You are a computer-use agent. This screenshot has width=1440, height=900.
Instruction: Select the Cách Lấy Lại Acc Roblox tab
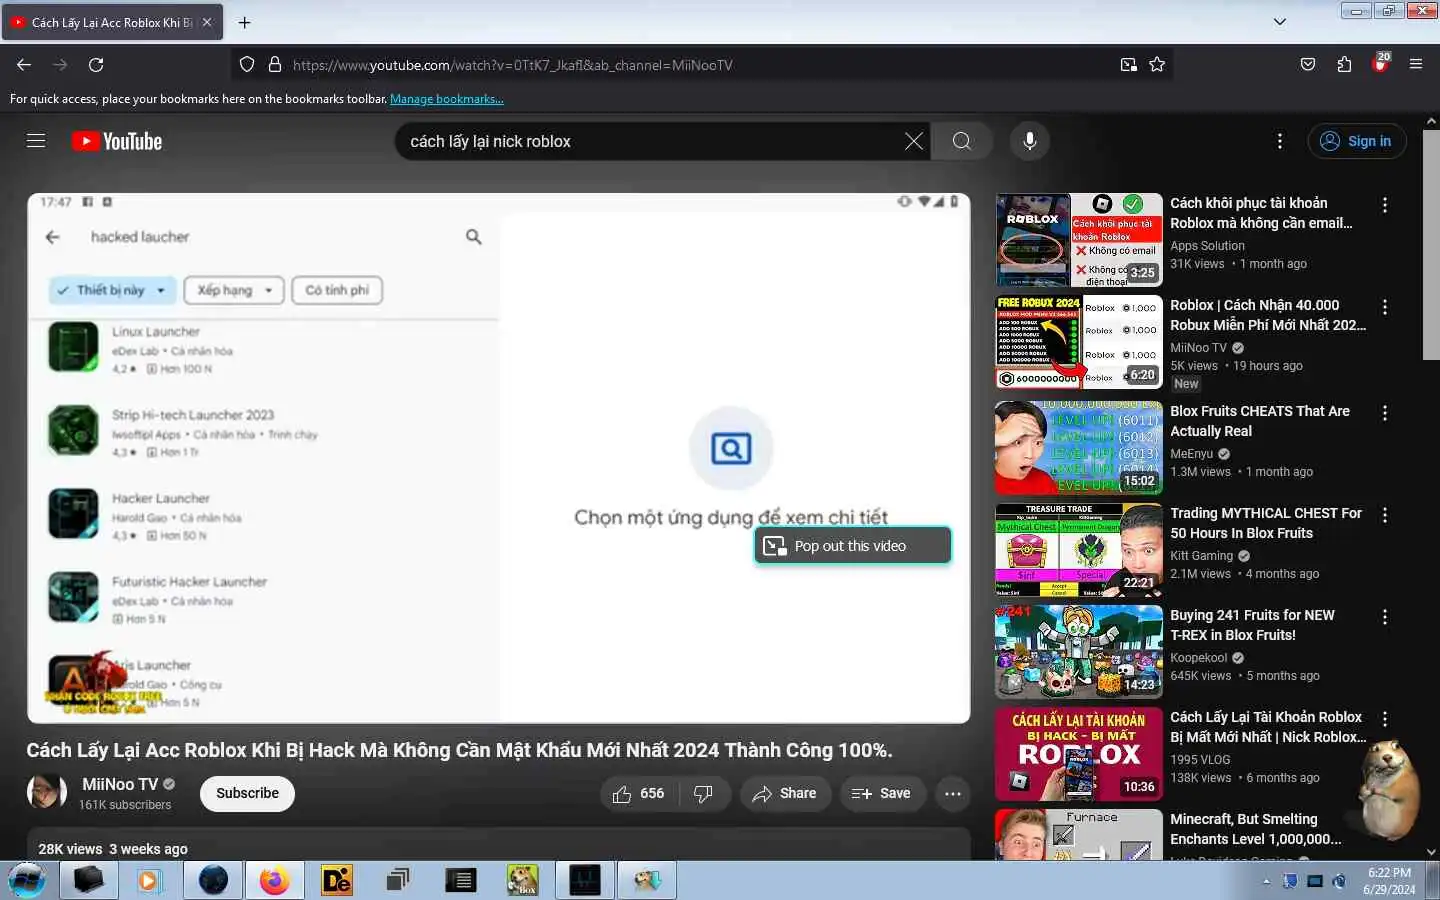coord(112,22)
